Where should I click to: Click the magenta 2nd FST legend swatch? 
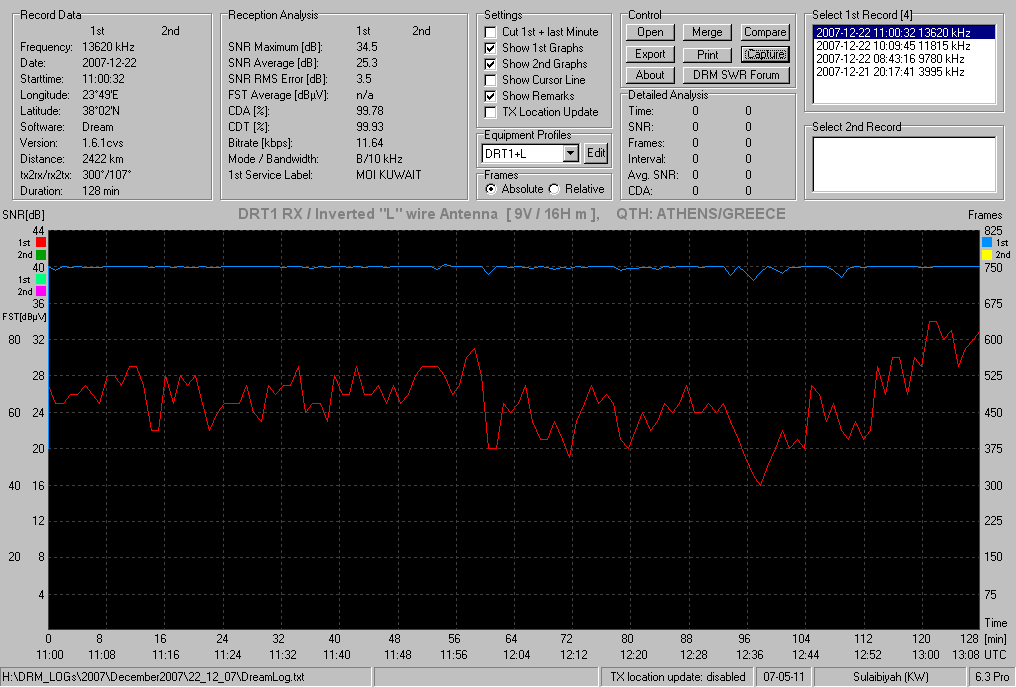pyautogui.click(x=40, y=292)
